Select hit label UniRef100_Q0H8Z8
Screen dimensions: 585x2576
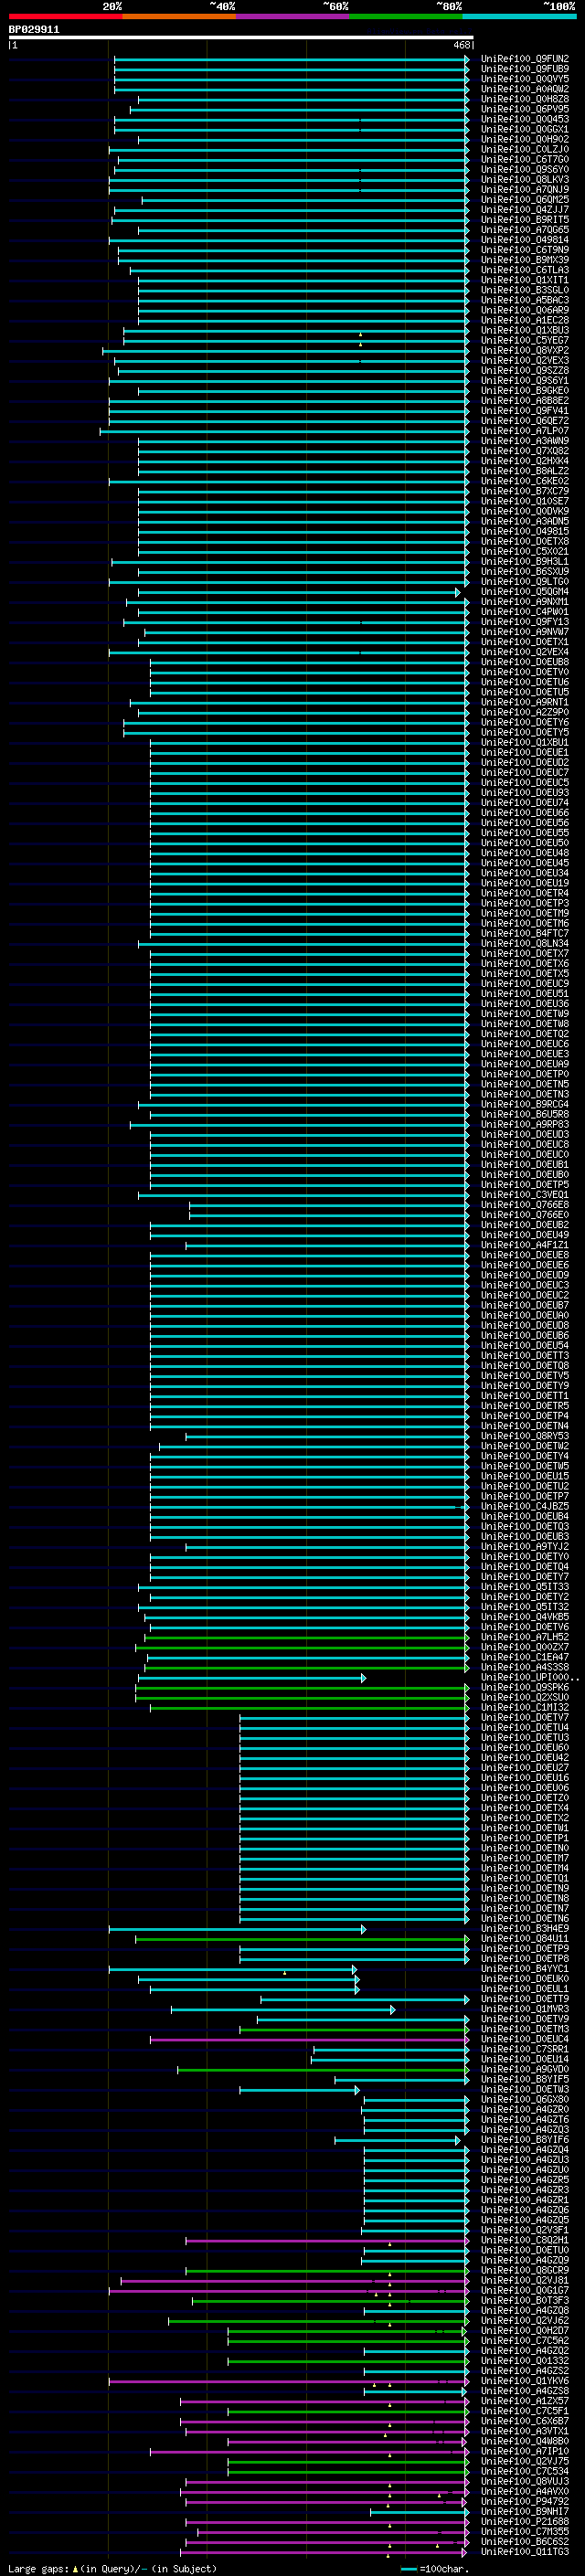[525, 99]
